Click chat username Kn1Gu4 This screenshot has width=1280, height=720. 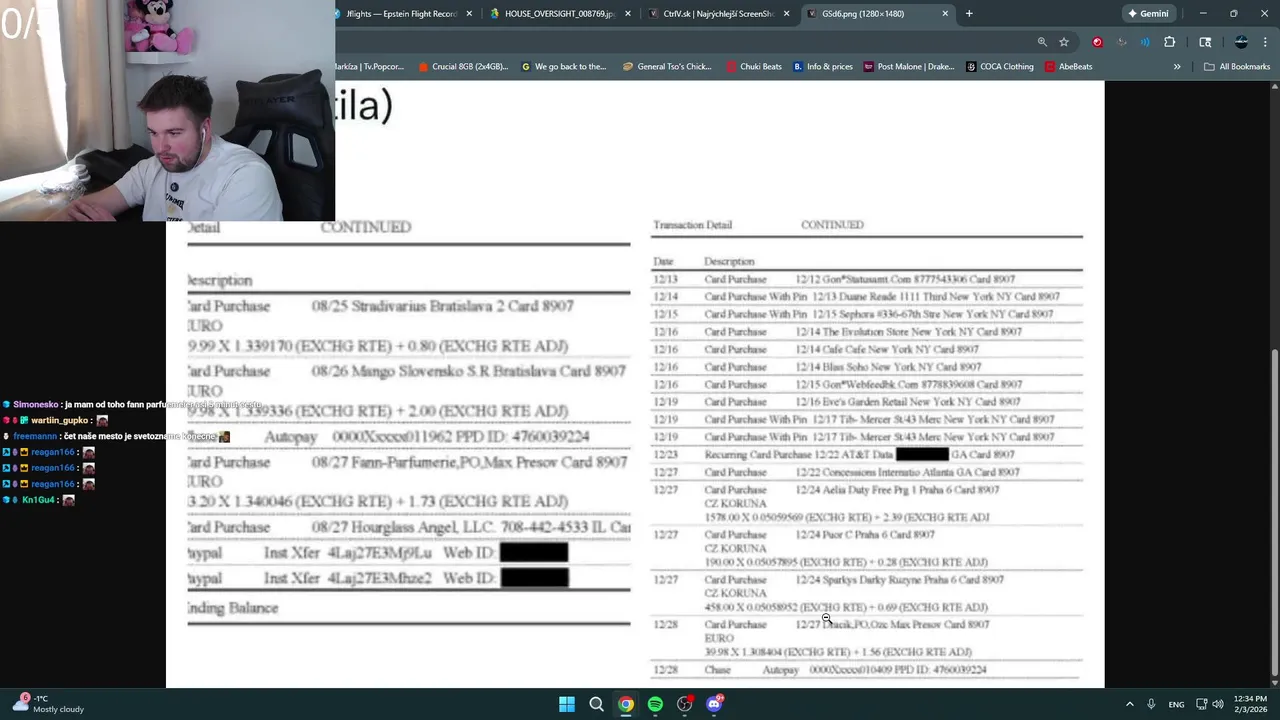38,500
